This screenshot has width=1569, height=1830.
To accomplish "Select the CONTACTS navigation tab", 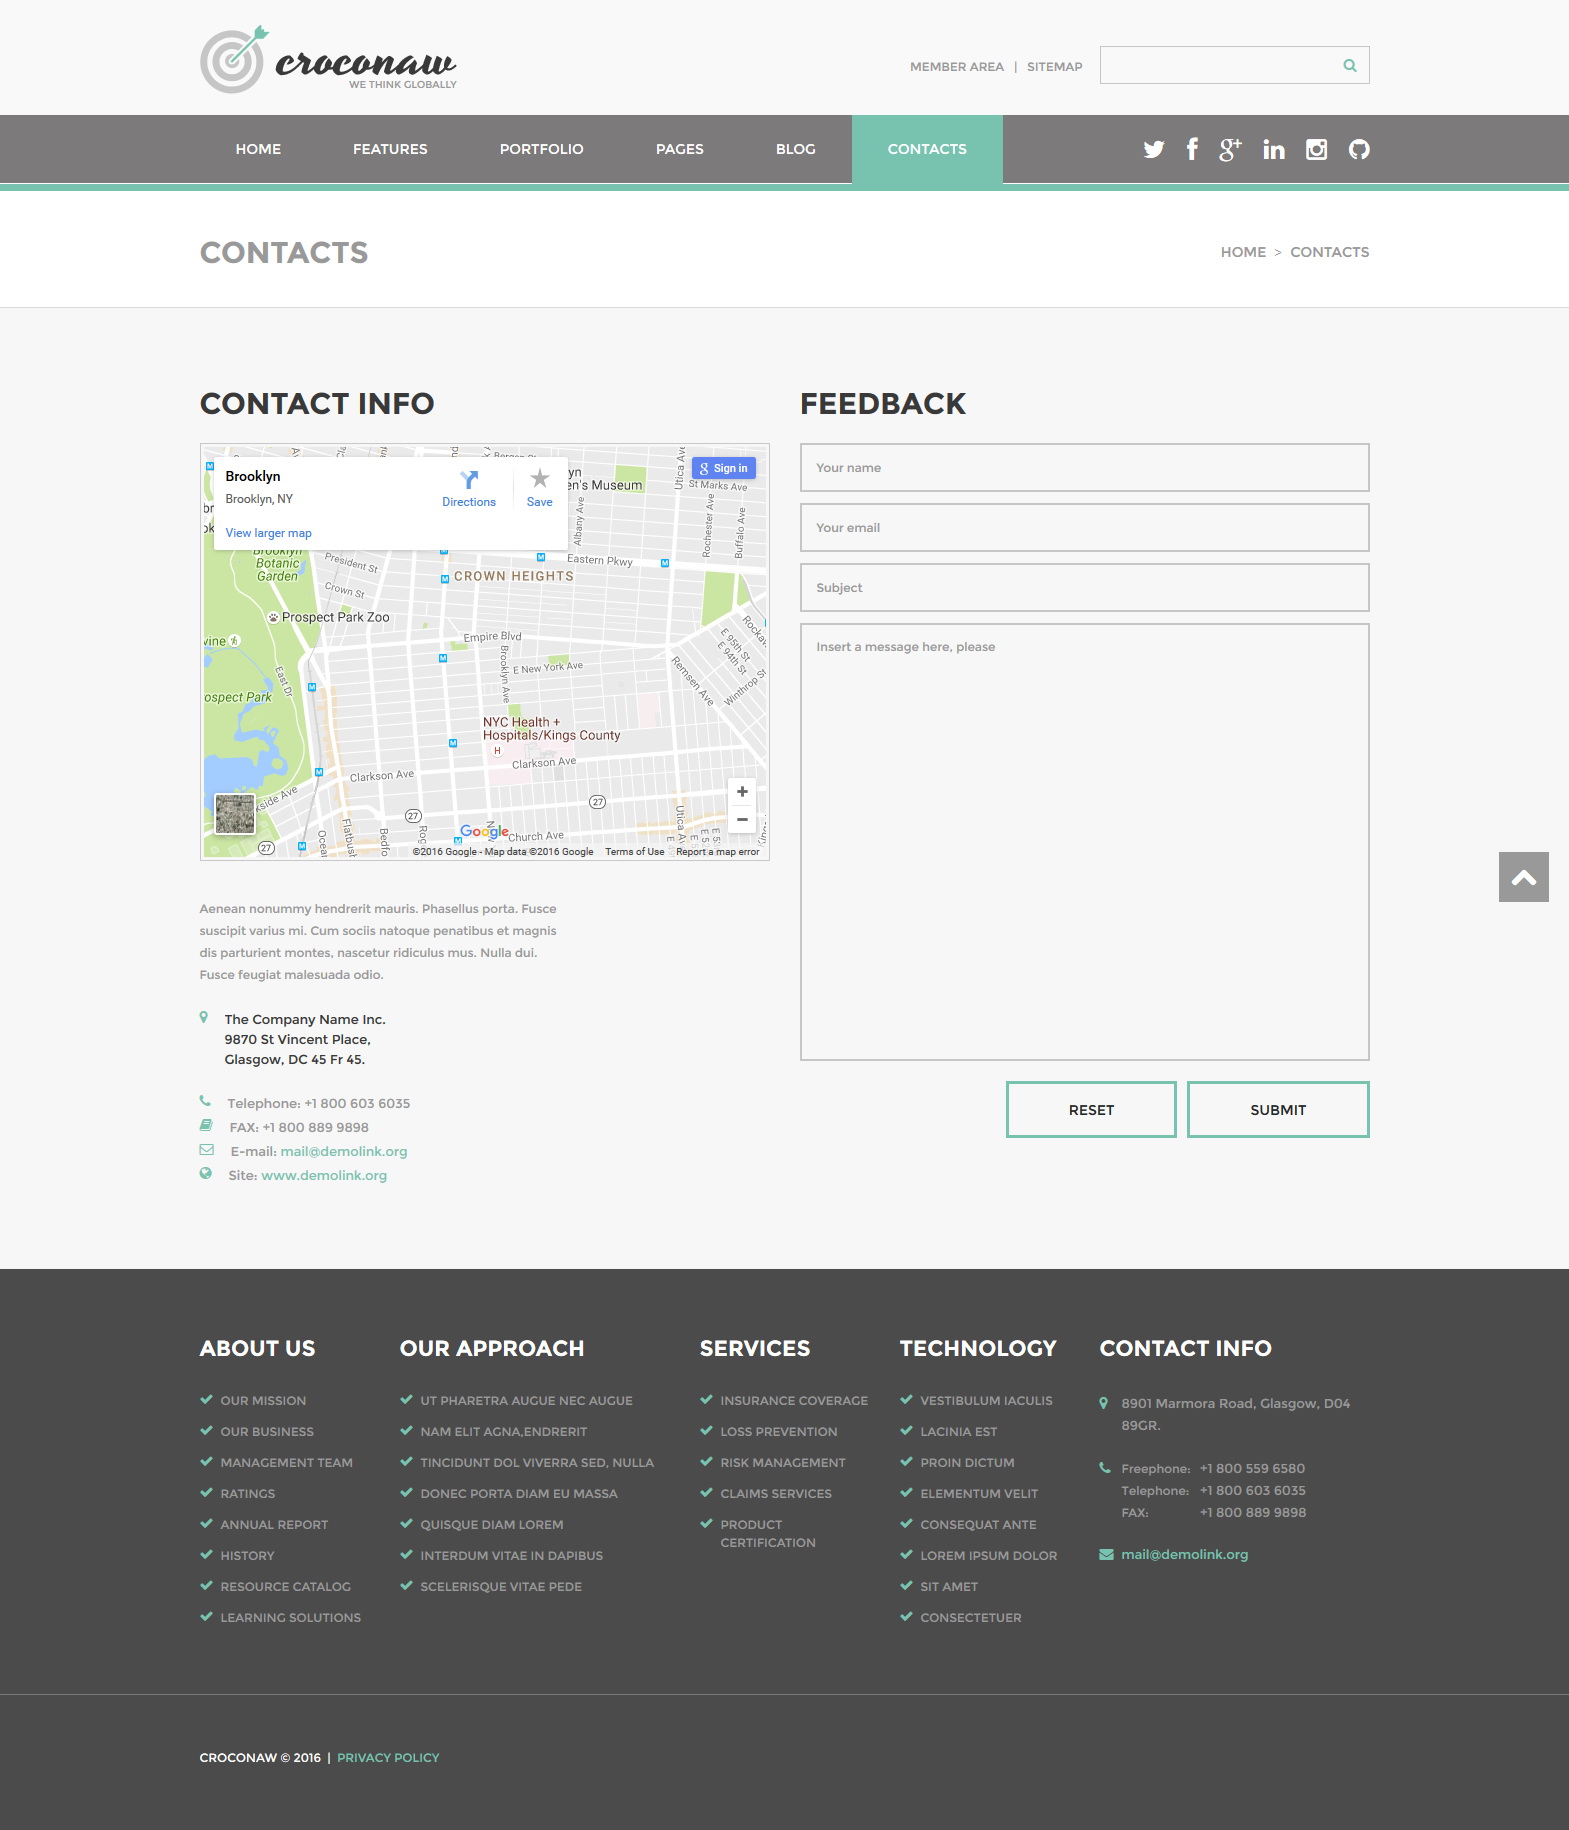I will (927, 149).
